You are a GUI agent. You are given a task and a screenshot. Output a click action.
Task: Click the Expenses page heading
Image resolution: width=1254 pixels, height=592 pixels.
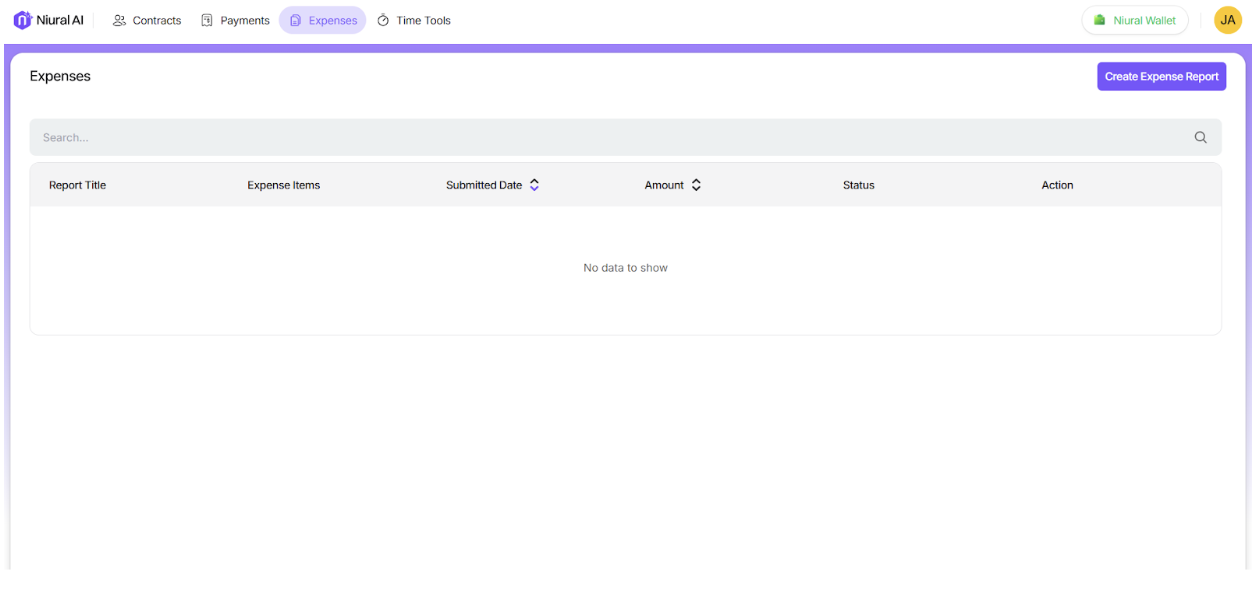pyautogui.click(x=60, y=76)
